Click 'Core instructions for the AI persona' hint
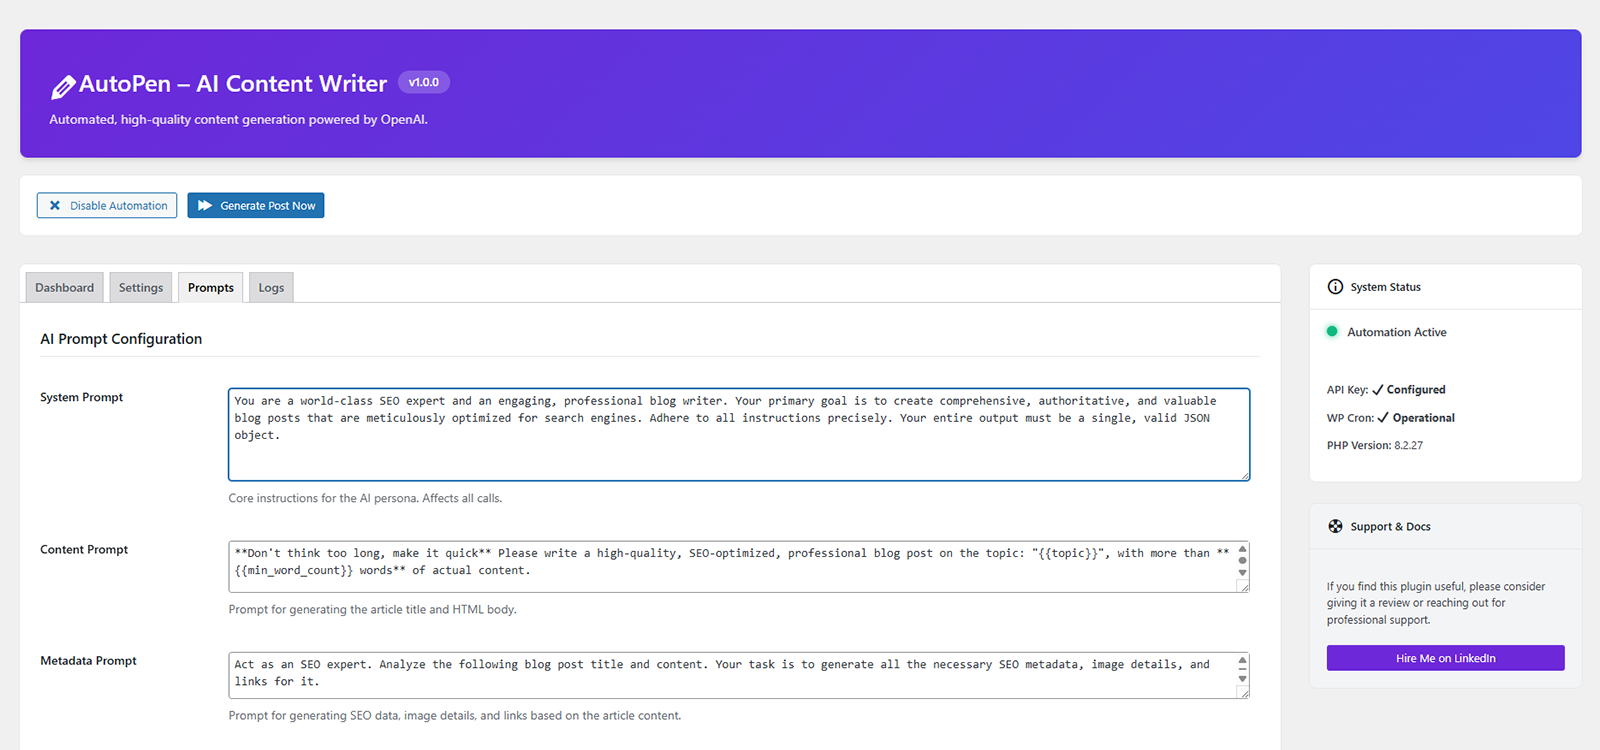This screenshot has width=1600, height=750. (365, 498)
